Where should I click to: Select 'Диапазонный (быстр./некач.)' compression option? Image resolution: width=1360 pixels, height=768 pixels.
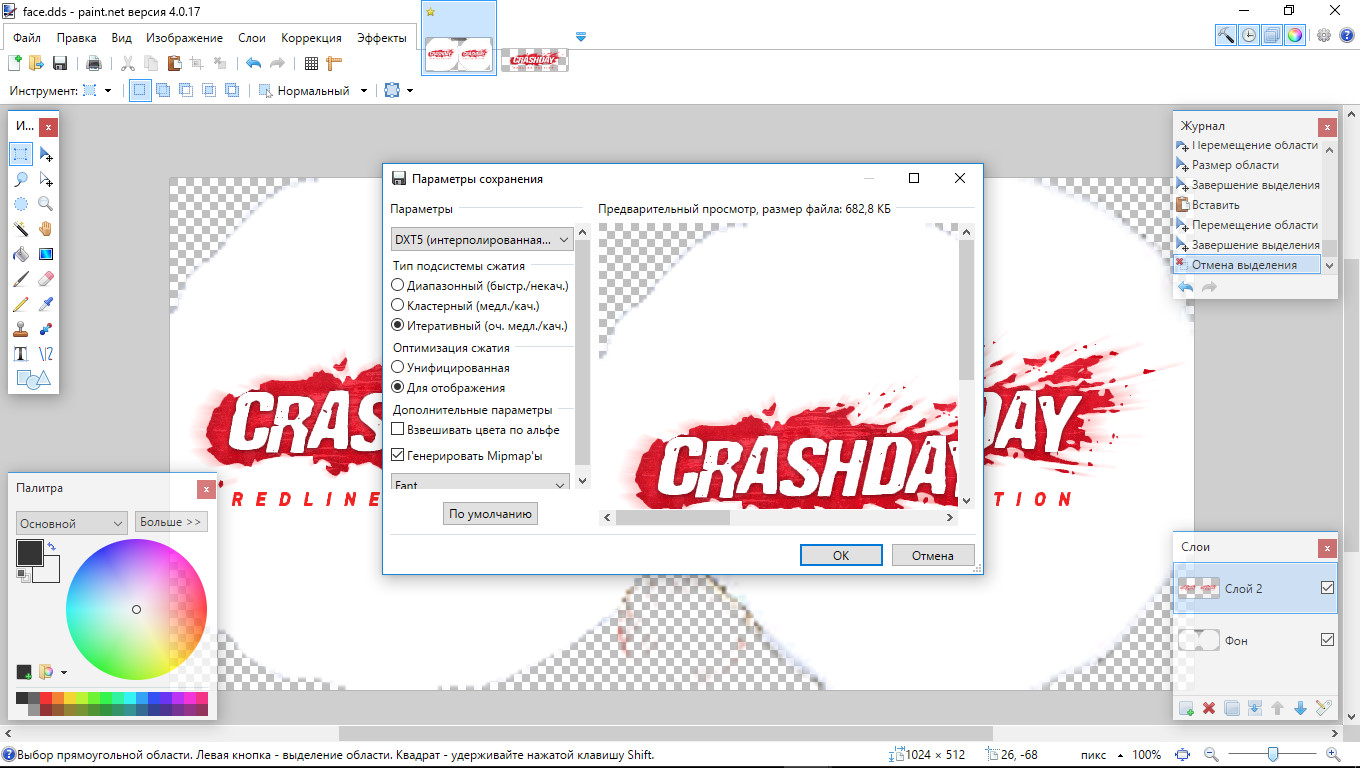pos(479,285)
